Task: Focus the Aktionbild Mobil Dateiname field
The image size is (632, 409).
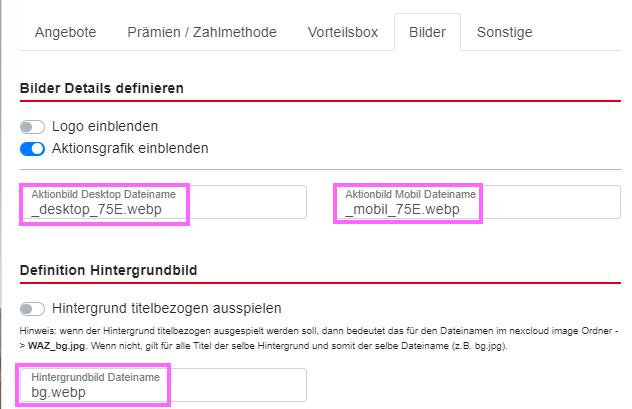Action: click(478, 204)
